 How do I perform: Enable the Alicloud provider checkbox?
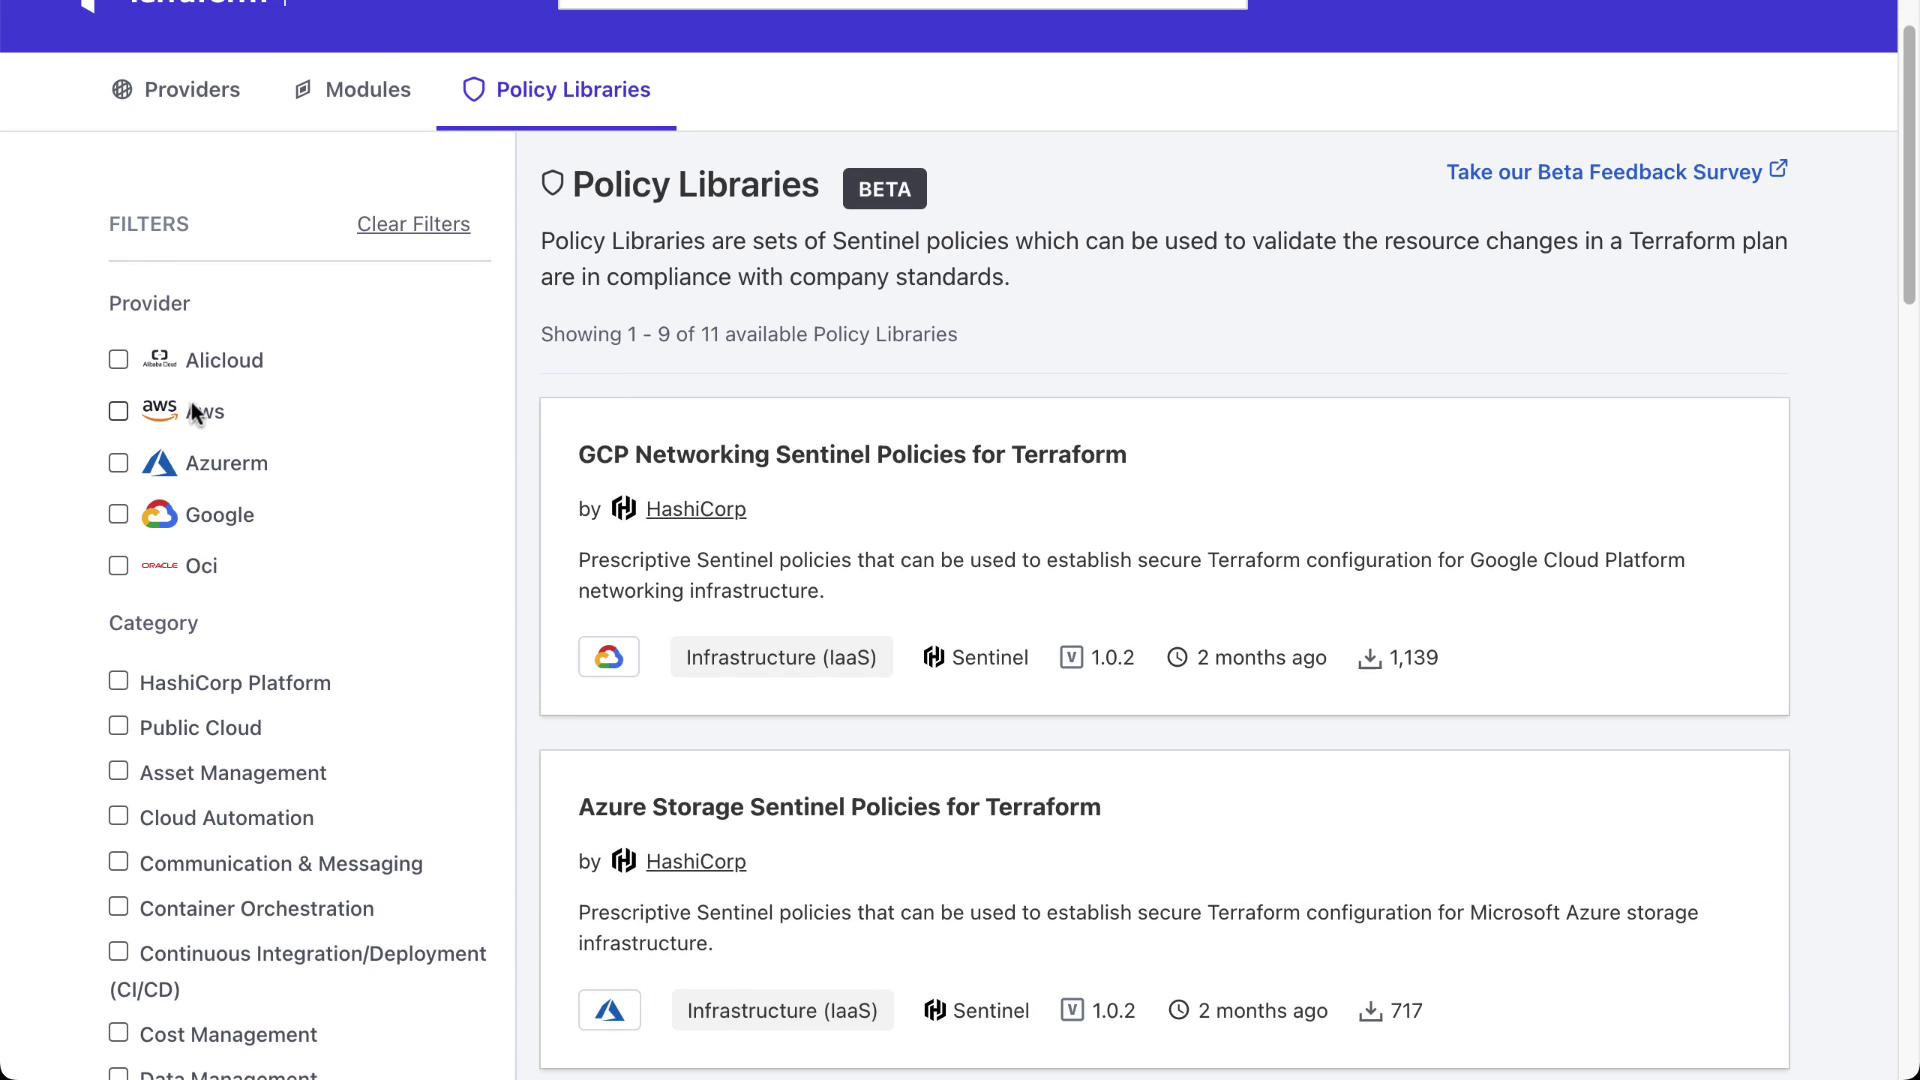click(x=119, y=359)
